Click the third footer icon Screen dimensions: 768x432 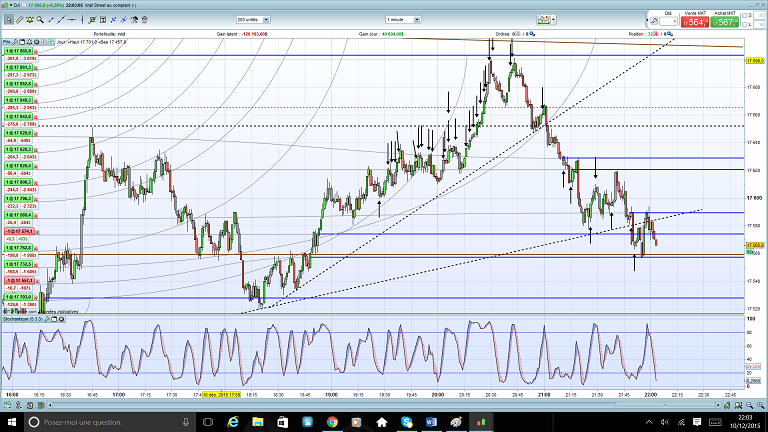(x=30, y=405)
